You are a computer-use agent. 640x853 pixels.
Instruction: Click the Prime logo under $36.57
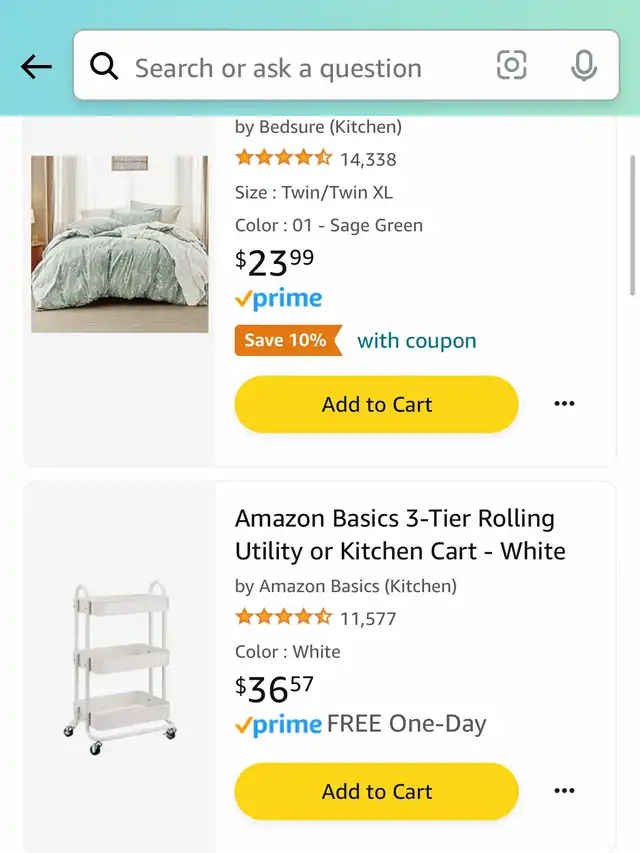[x=279, y=725]
